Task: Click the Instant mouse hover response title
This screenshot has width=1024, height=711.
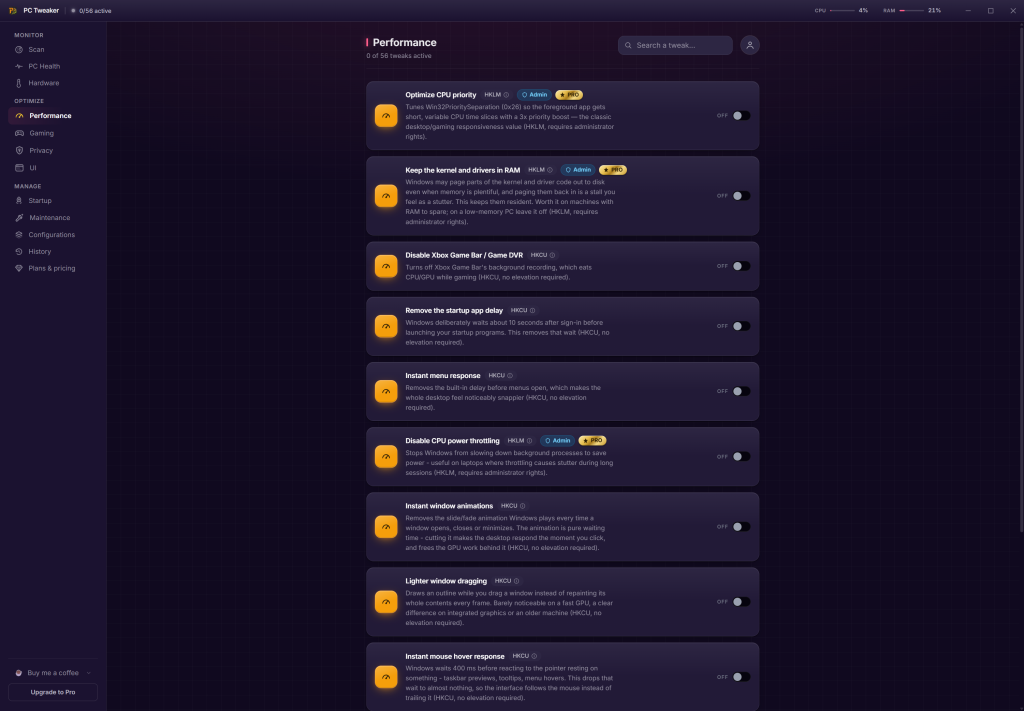Action: (455, 657)
